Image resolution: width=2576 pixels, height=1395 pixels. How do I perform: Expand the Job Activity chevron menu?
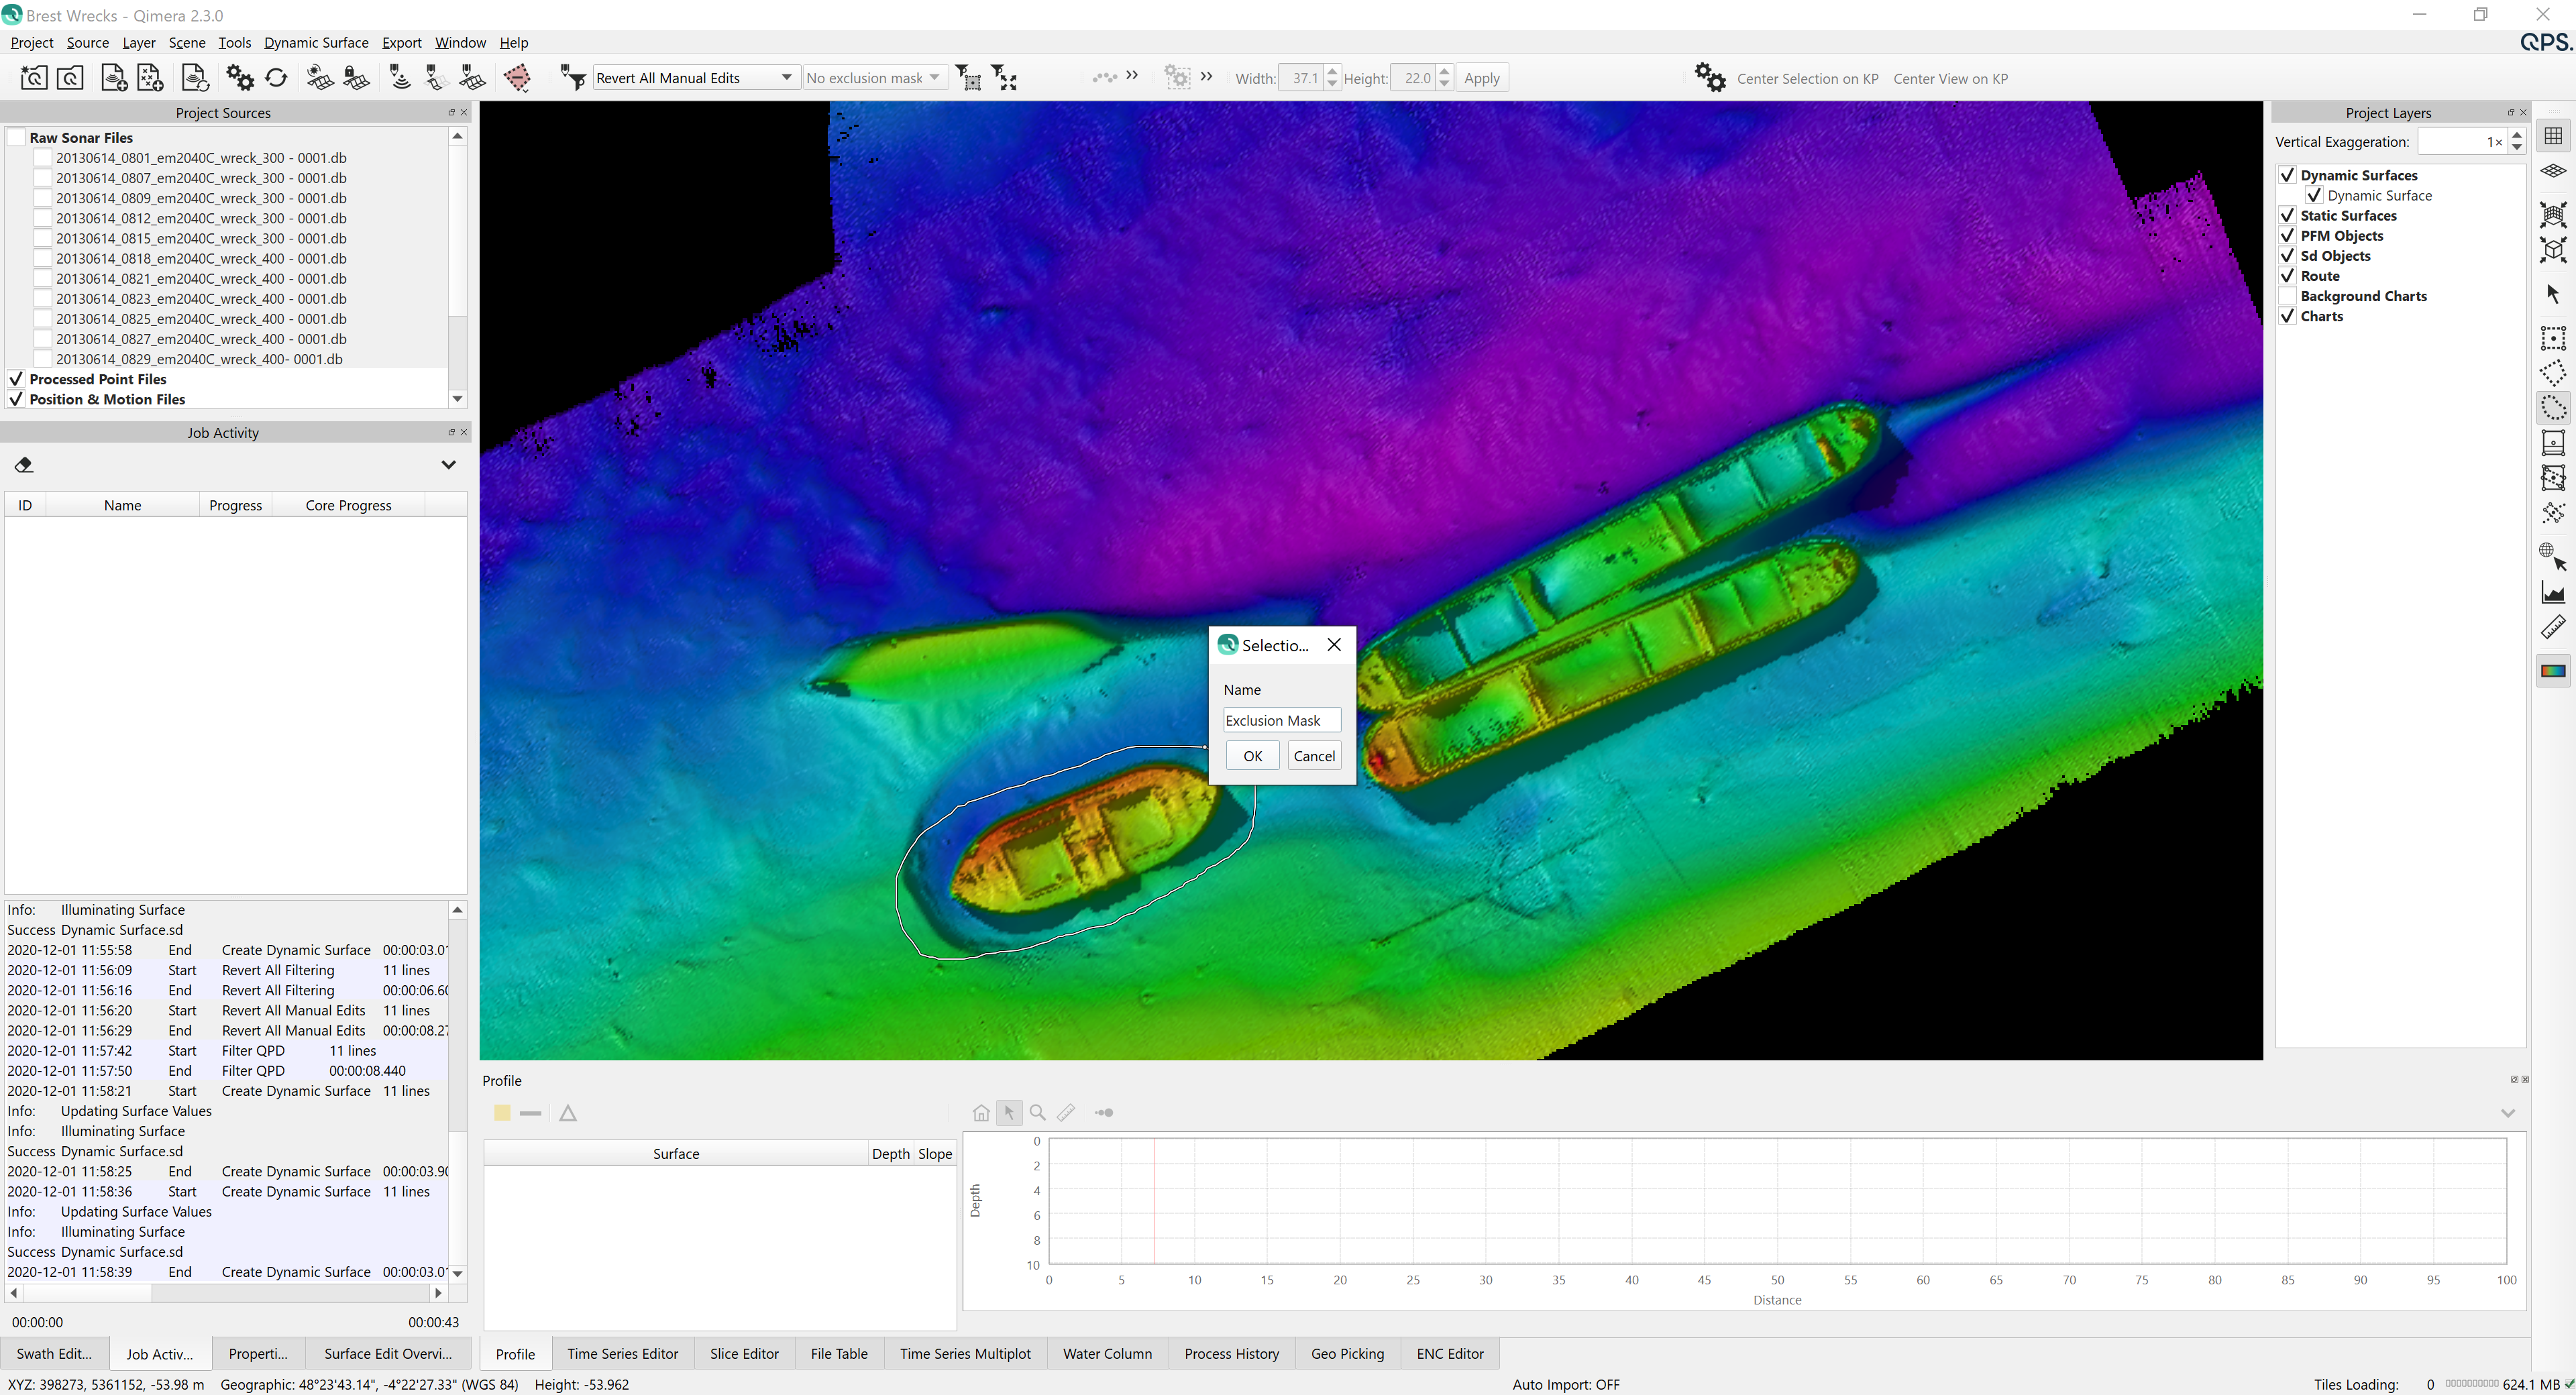click(448, 465)
